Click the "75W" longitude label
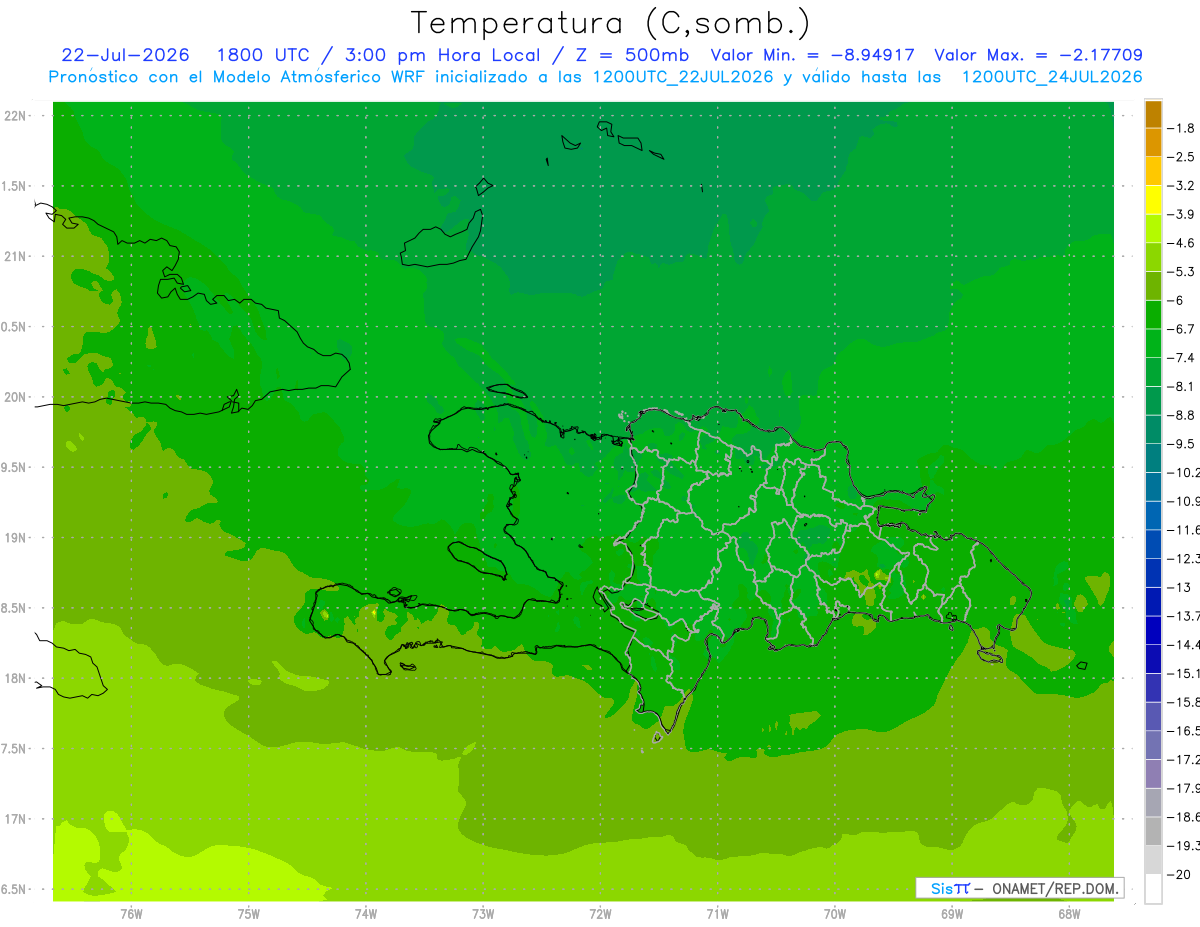 248,913
